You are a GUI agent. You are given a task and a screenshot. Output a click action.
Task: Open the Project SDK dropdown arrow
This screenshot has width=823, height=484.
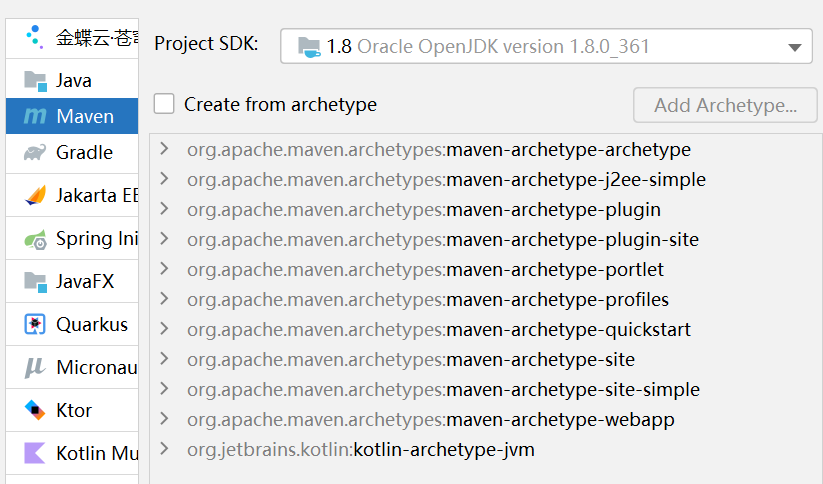click(795, 47)
